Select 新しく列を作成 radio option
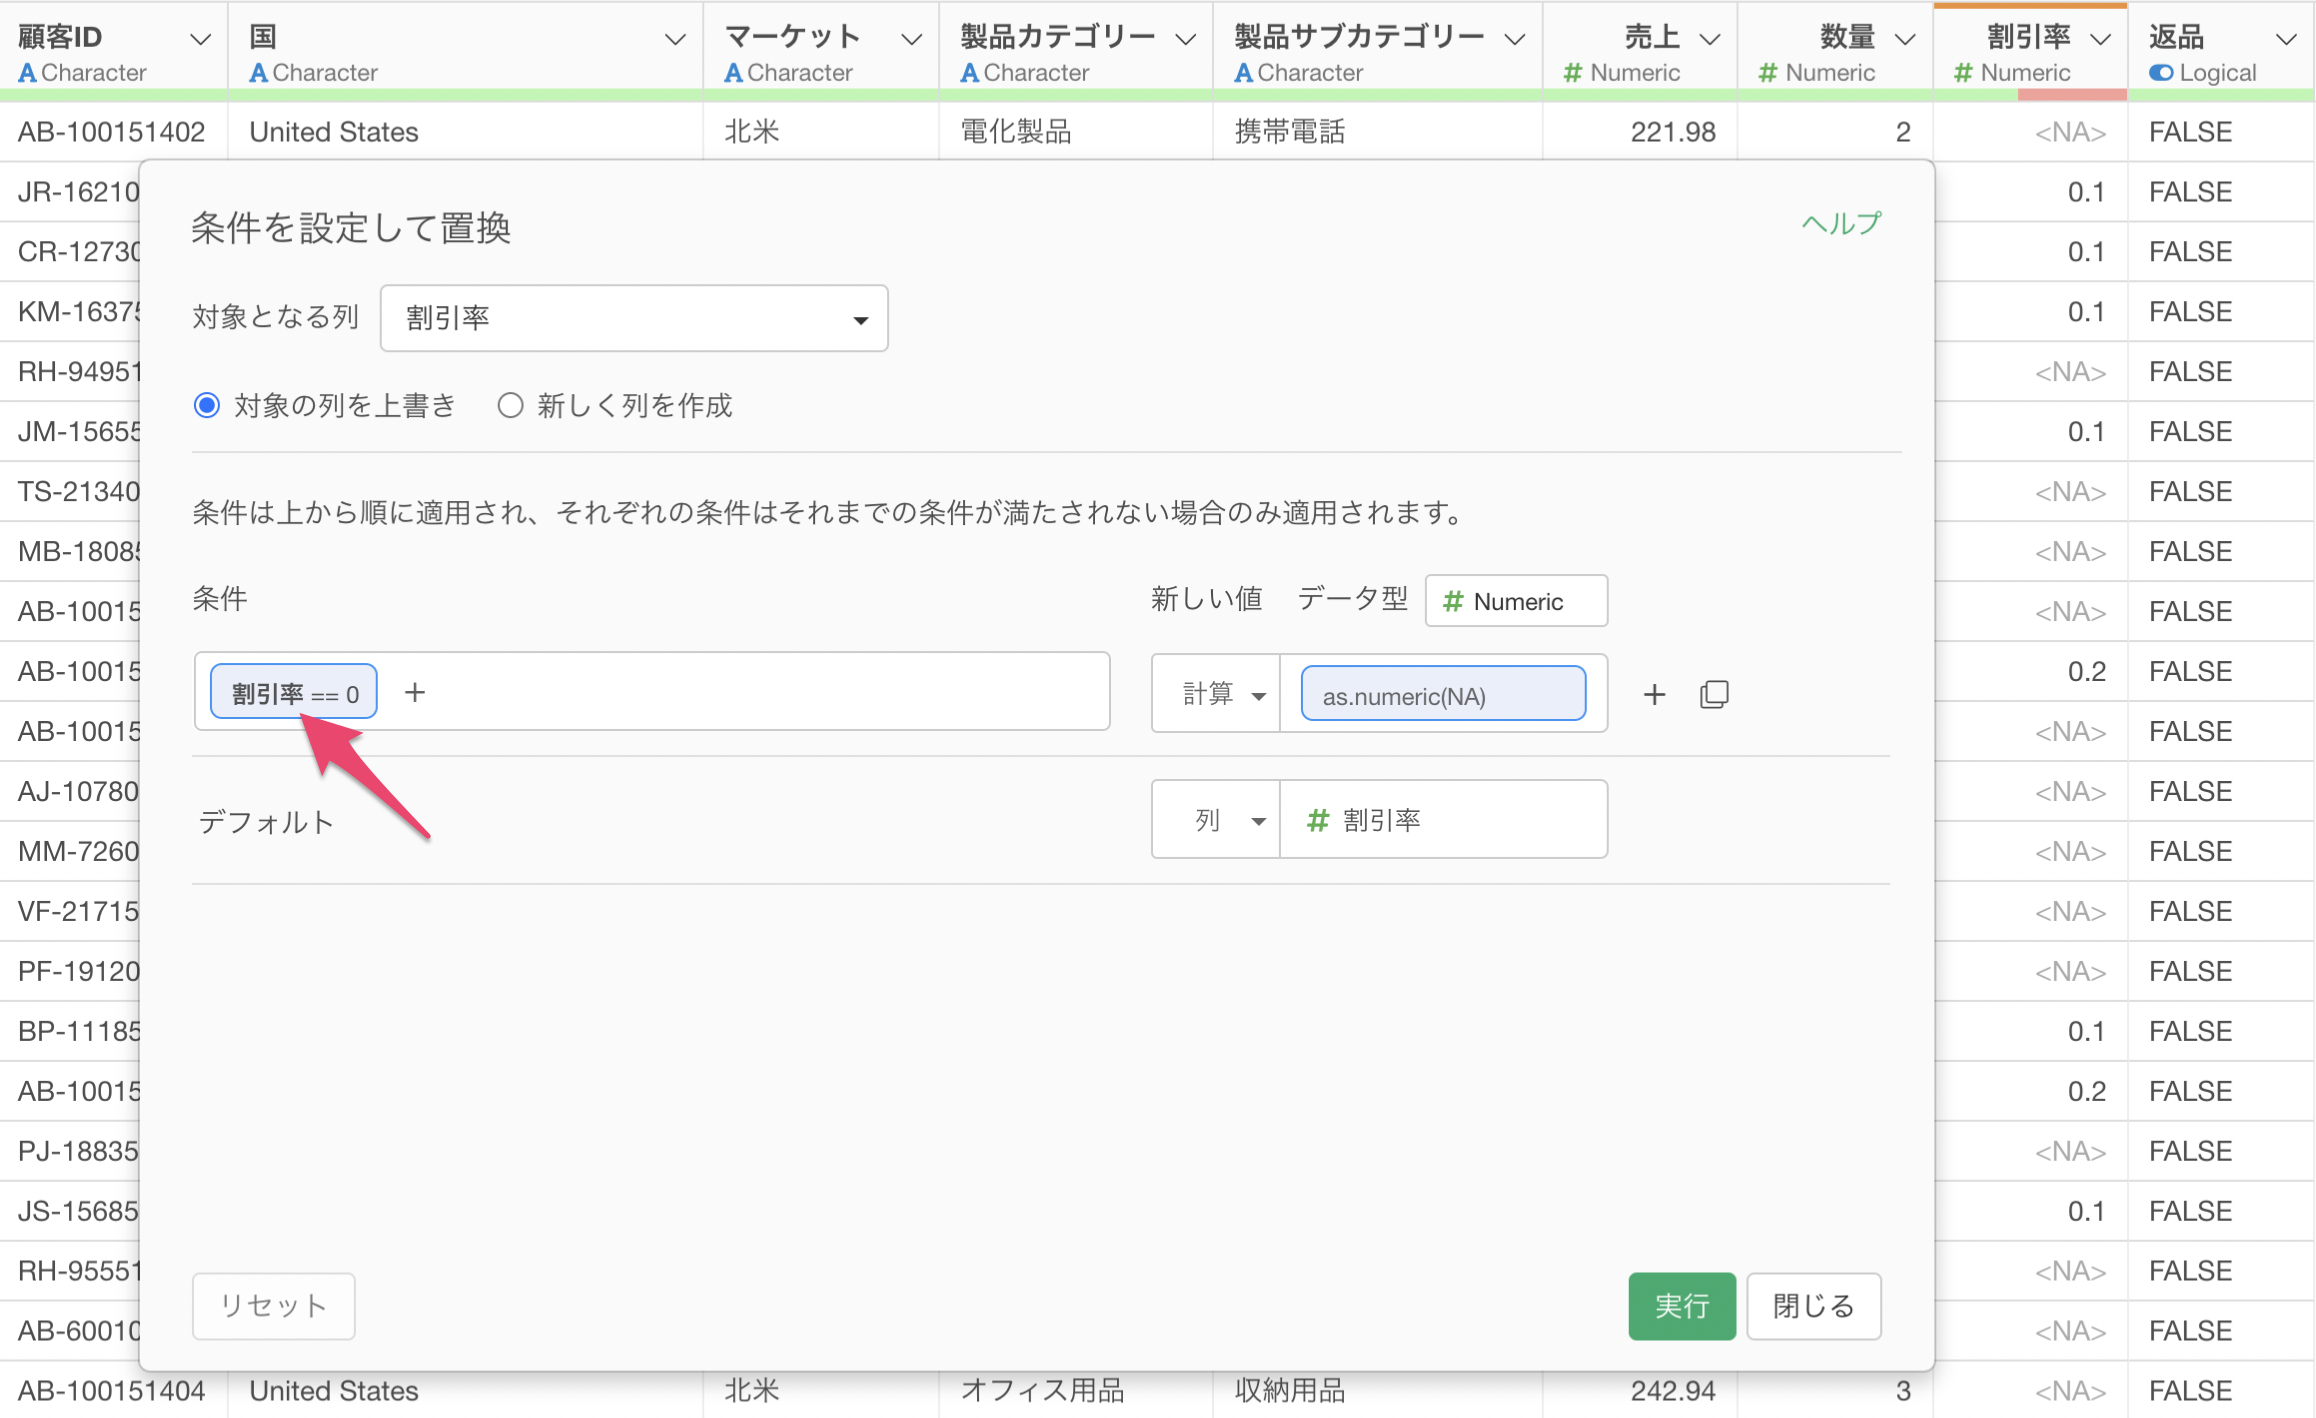The width and height of the screenshot is (2316, 1418). pyautogui.click(x=510, y=405)
